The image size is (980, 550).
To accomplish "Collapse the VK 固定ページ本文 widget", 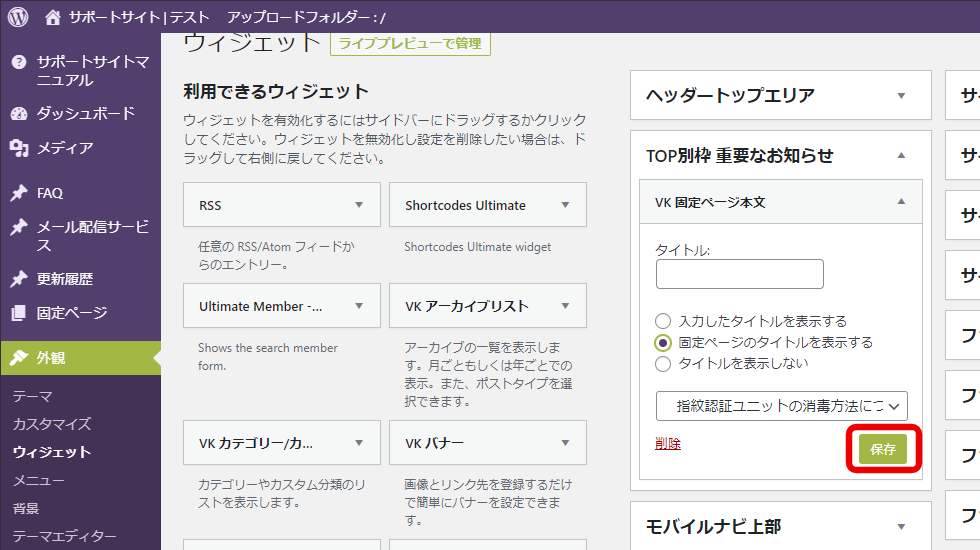I will [900, 202].
